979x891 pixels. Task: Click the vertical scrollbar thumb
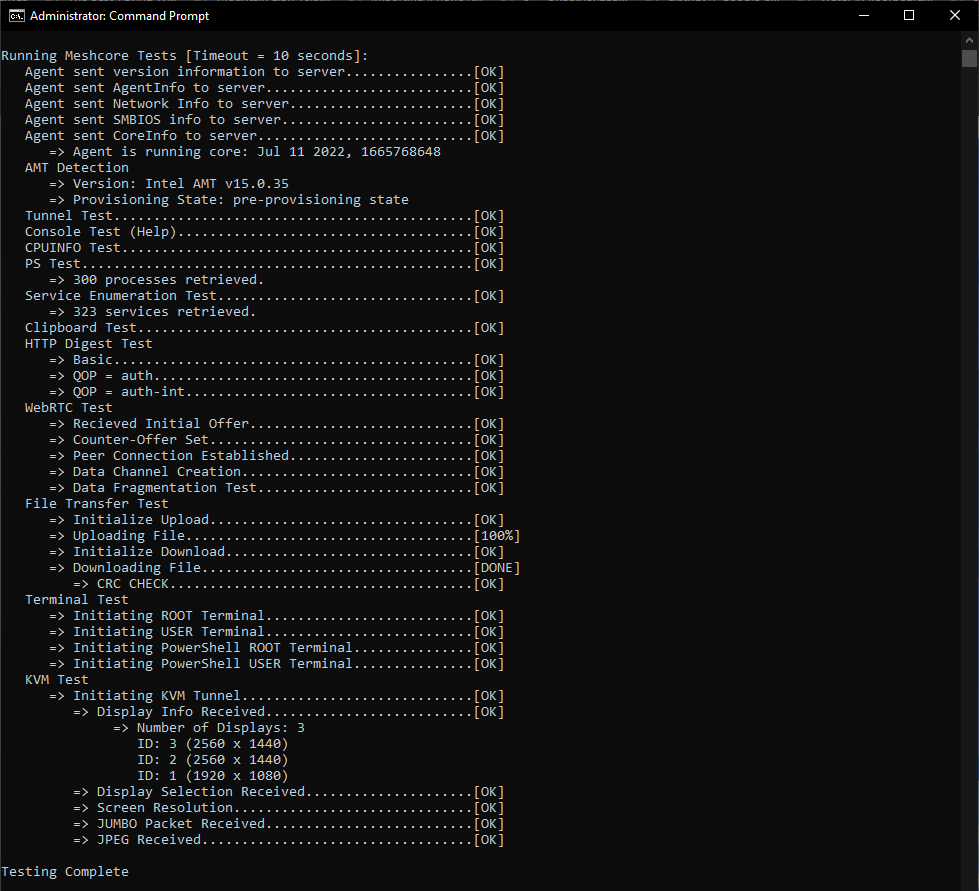(969, 58)
